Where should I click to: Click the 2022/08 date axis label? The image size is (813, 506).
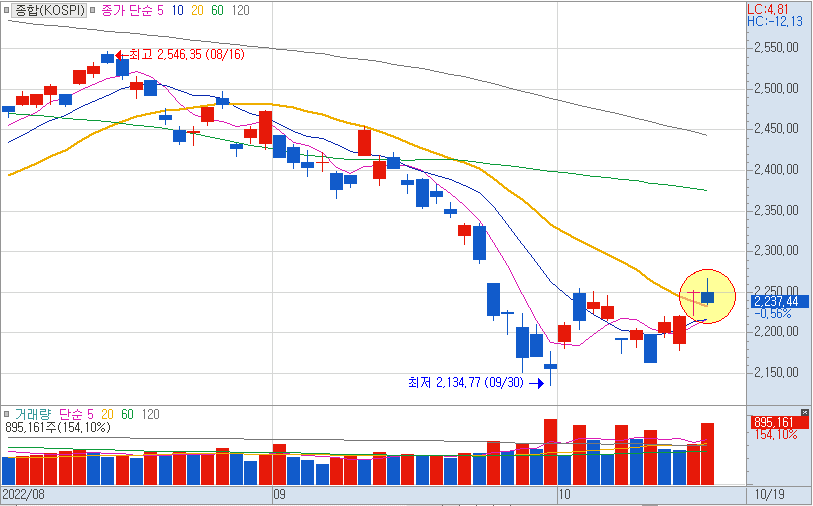[x=24, y=494]
